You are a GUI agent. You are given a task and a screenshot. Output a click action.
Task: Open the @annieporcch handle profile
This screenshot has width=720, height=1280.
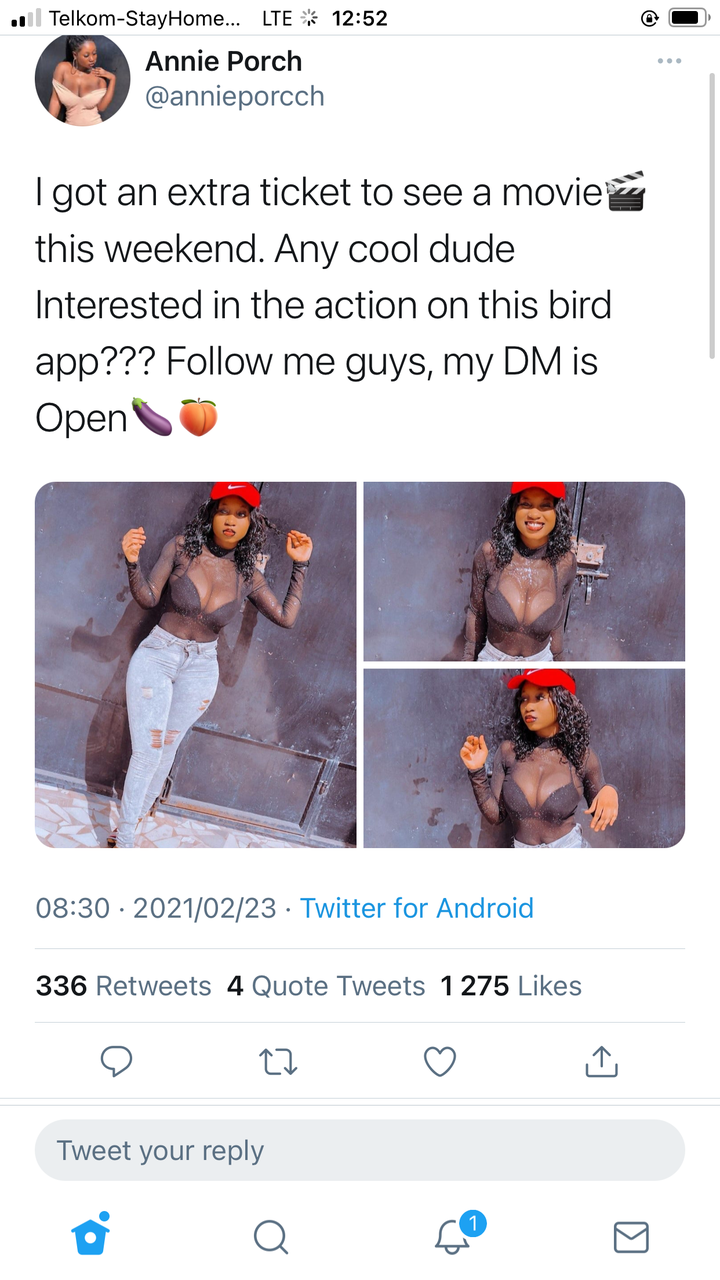235,97
